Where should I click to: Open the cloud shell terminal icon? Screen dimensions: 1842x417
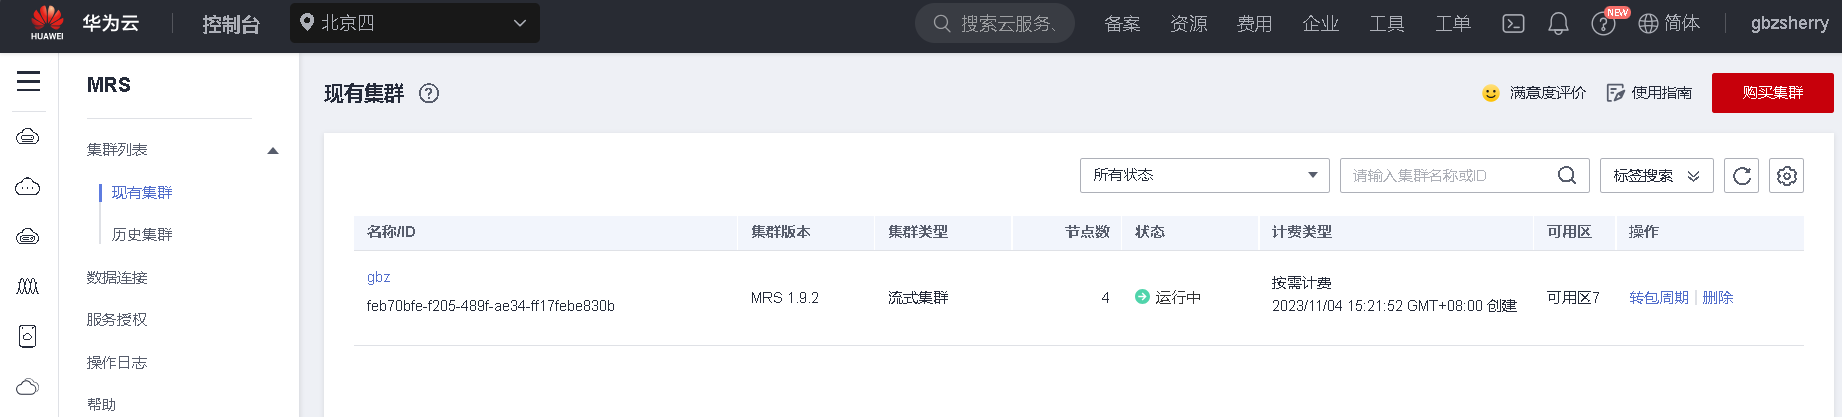[x=1513, y=23]
